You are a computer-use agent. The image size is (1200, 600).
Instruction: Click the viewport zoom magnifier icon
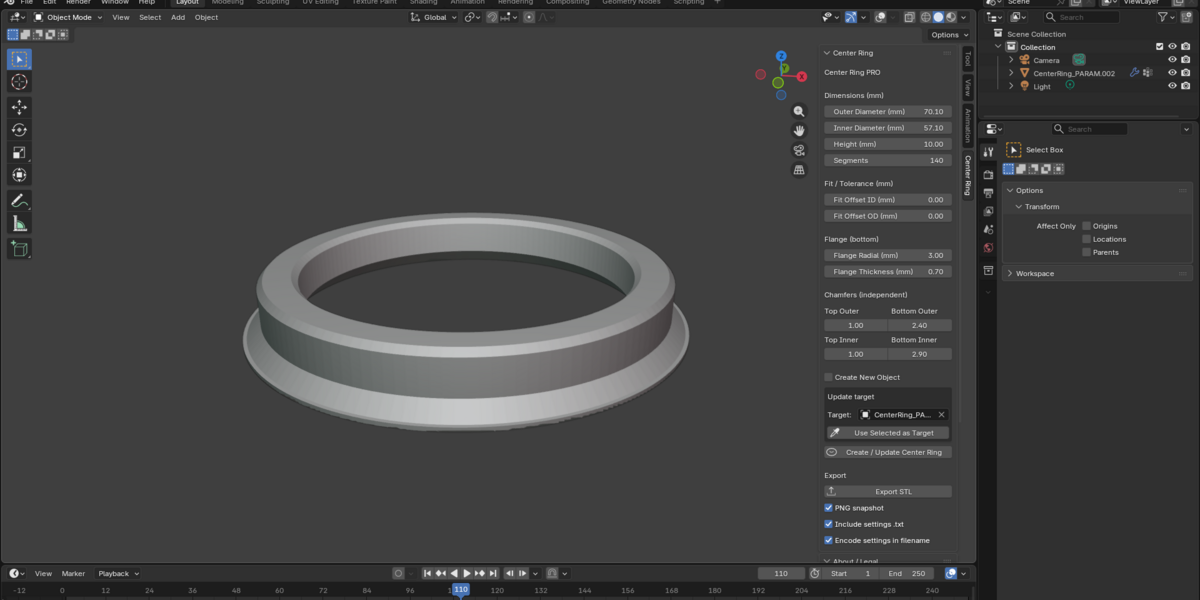tap(799, 111)
